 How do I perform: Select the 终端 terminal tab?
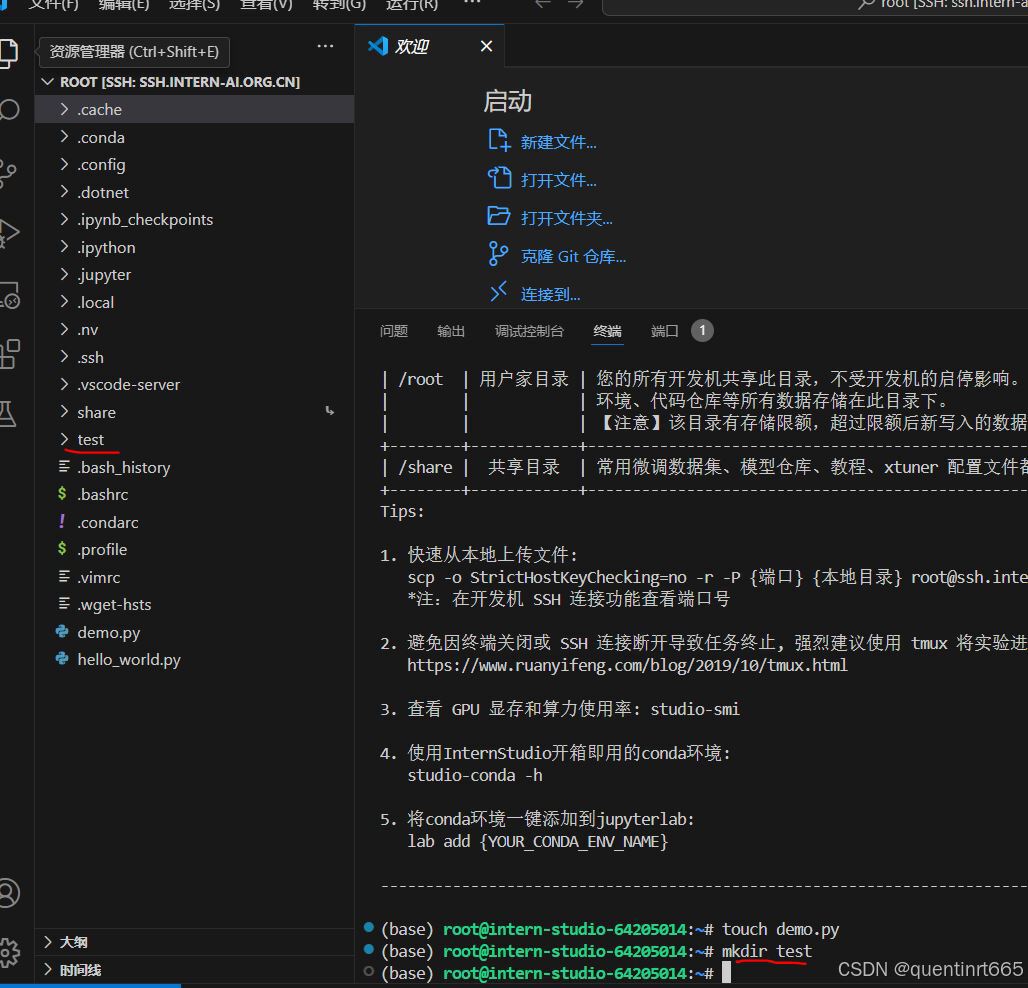coord(607,331)
